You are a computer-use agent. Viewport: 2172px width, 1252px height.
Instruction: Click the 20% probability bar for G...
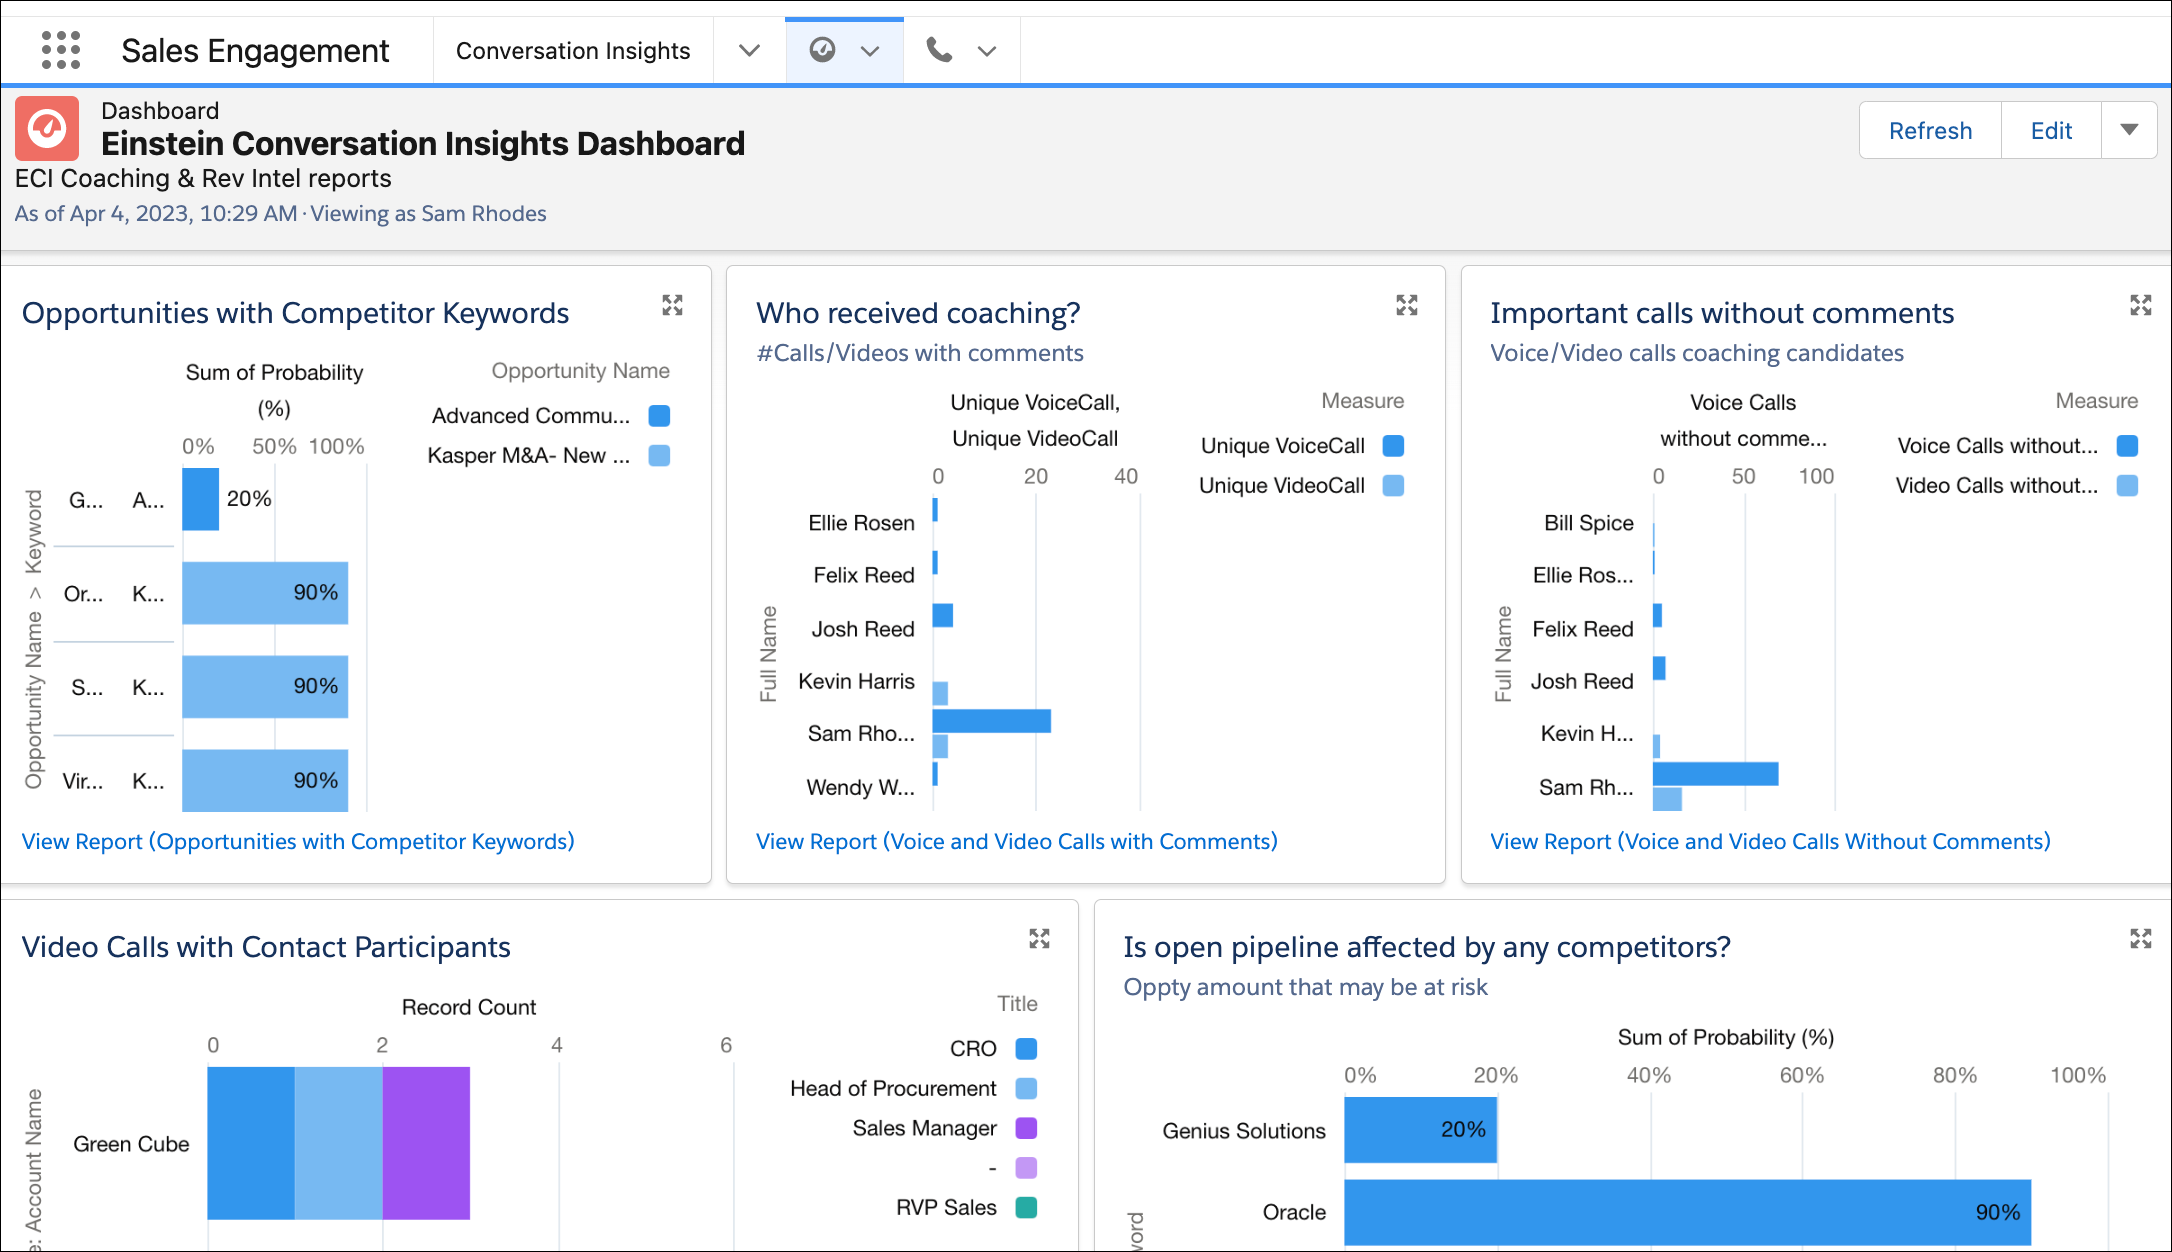tap(200, 499)
